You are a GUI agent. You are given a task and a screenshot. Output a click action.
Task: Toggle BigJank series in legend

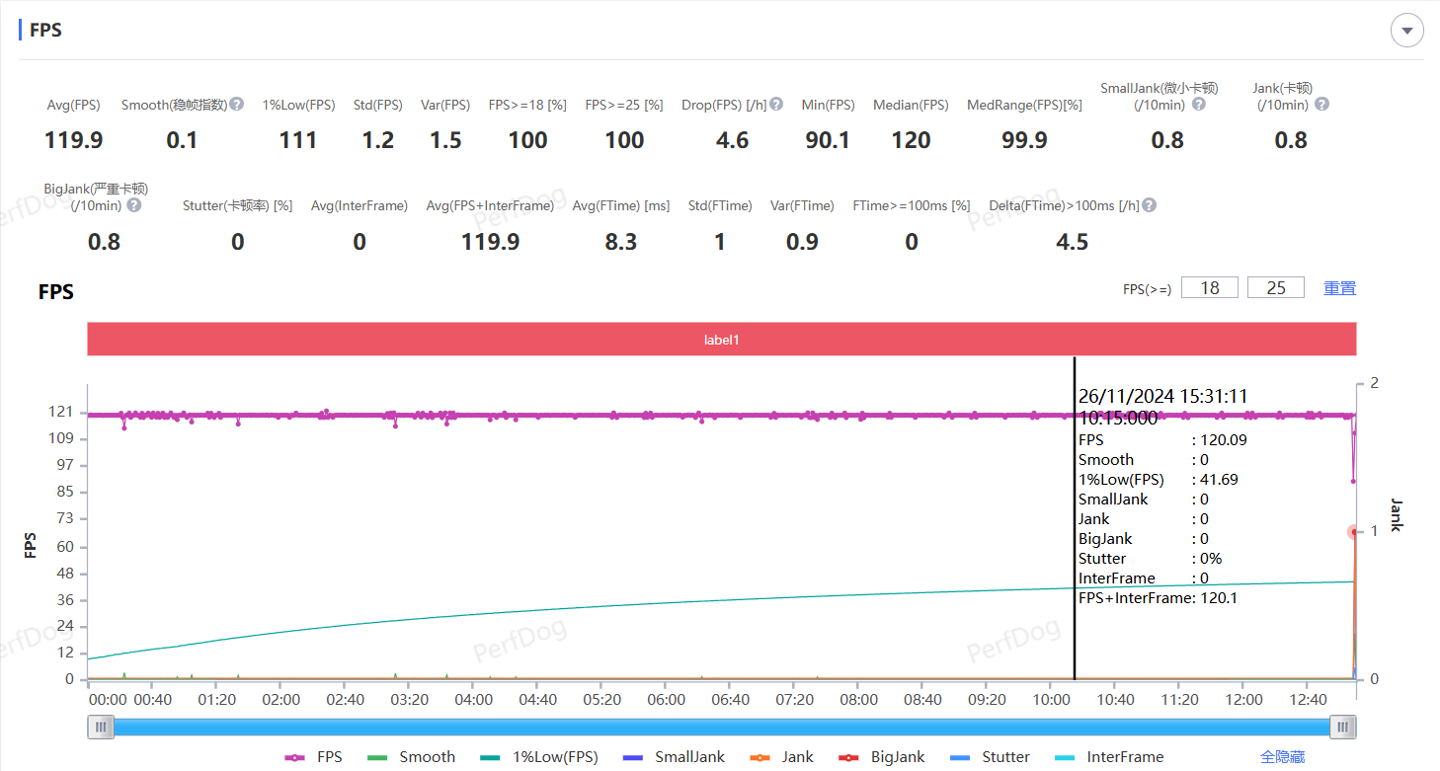click(x=882, y=757)
